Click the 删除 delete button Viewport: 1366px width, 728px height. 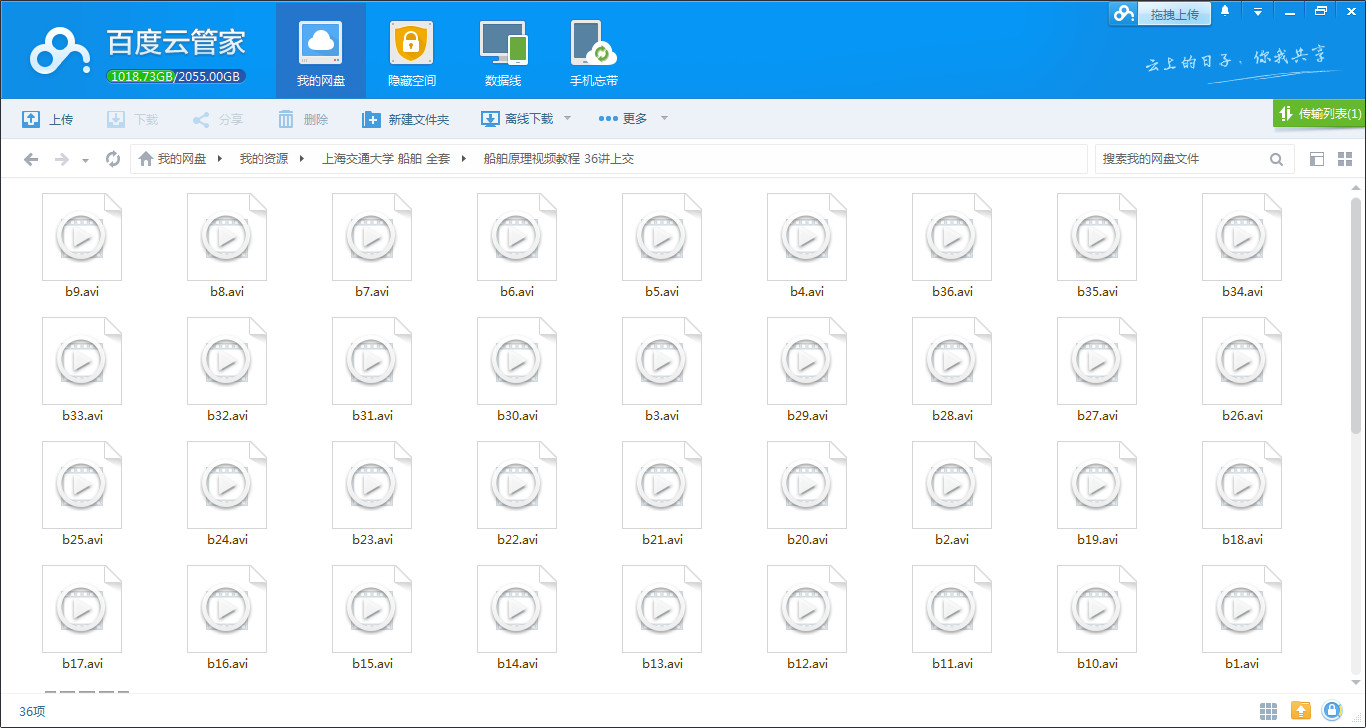(303, 119)
